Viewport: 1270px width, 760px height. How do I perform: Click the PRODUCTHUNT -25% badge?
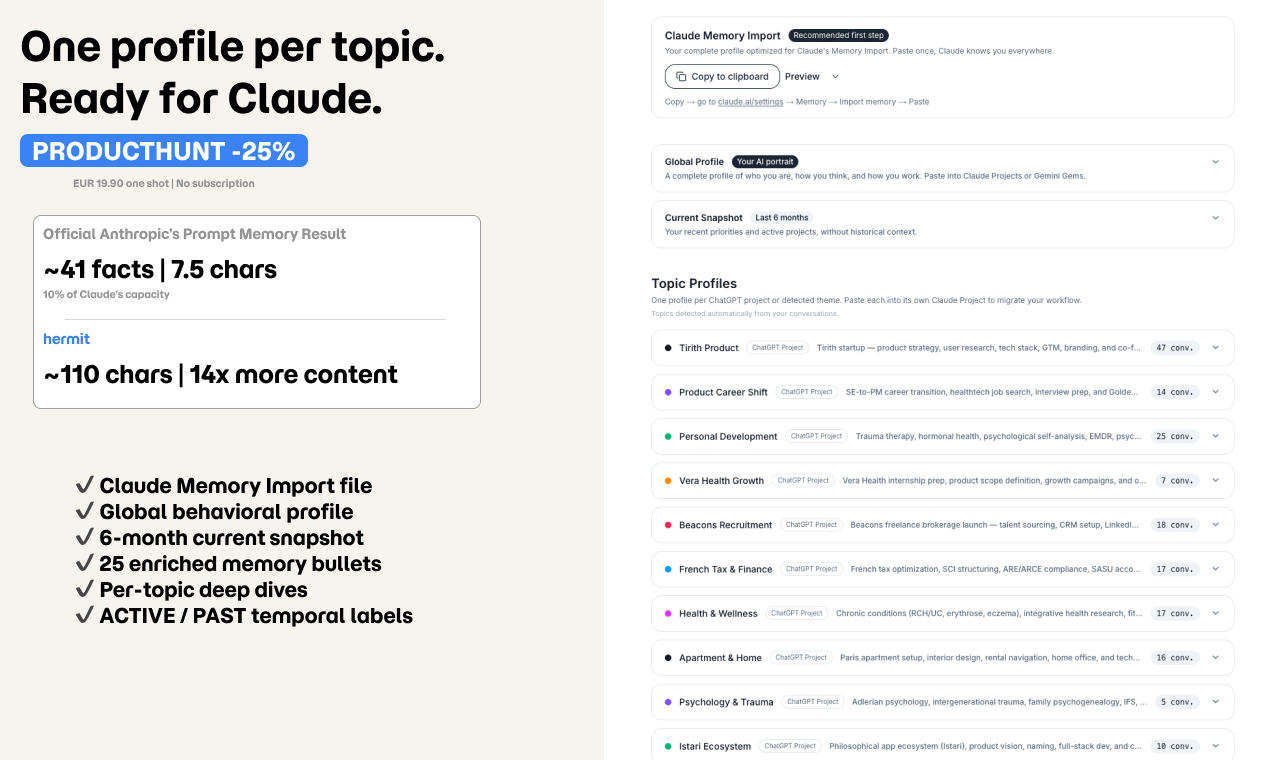tap(163, 150)
